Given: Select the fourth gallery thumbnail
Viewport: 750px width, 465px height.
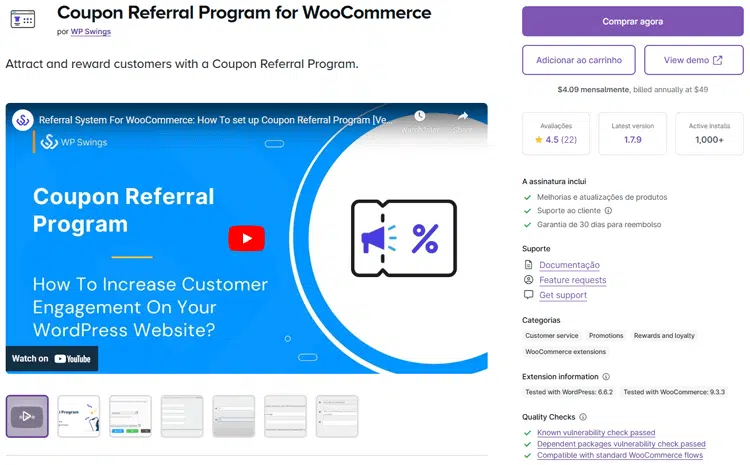Looking at the screenshot, I should coord(182,416).
